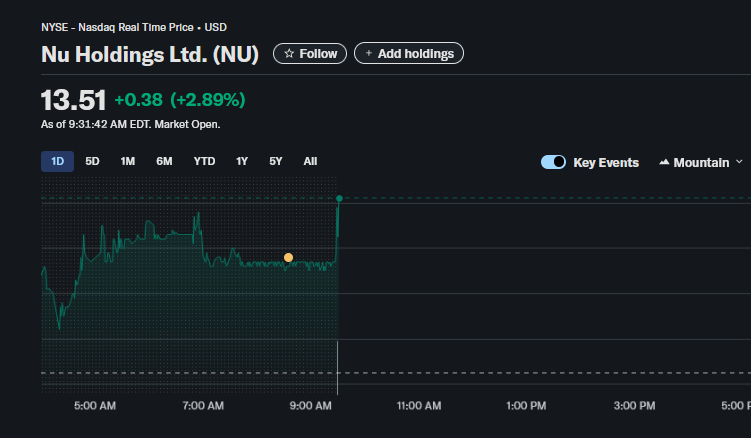Click the Mountain chart style label
The width and height of the screenshot is (751, 438).
[x=701, y=162]
